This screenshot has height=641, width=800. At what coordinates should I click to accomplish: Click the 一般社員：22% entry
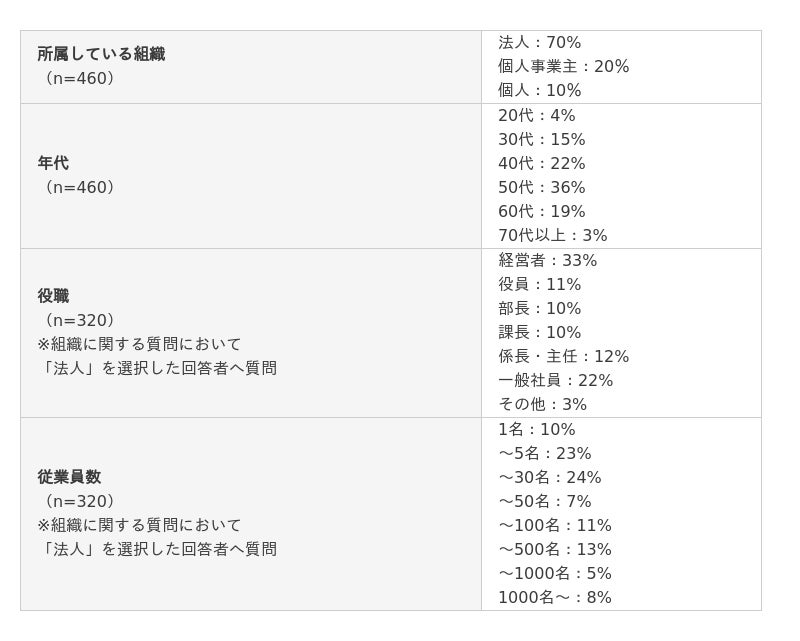(x=556, y=380)
